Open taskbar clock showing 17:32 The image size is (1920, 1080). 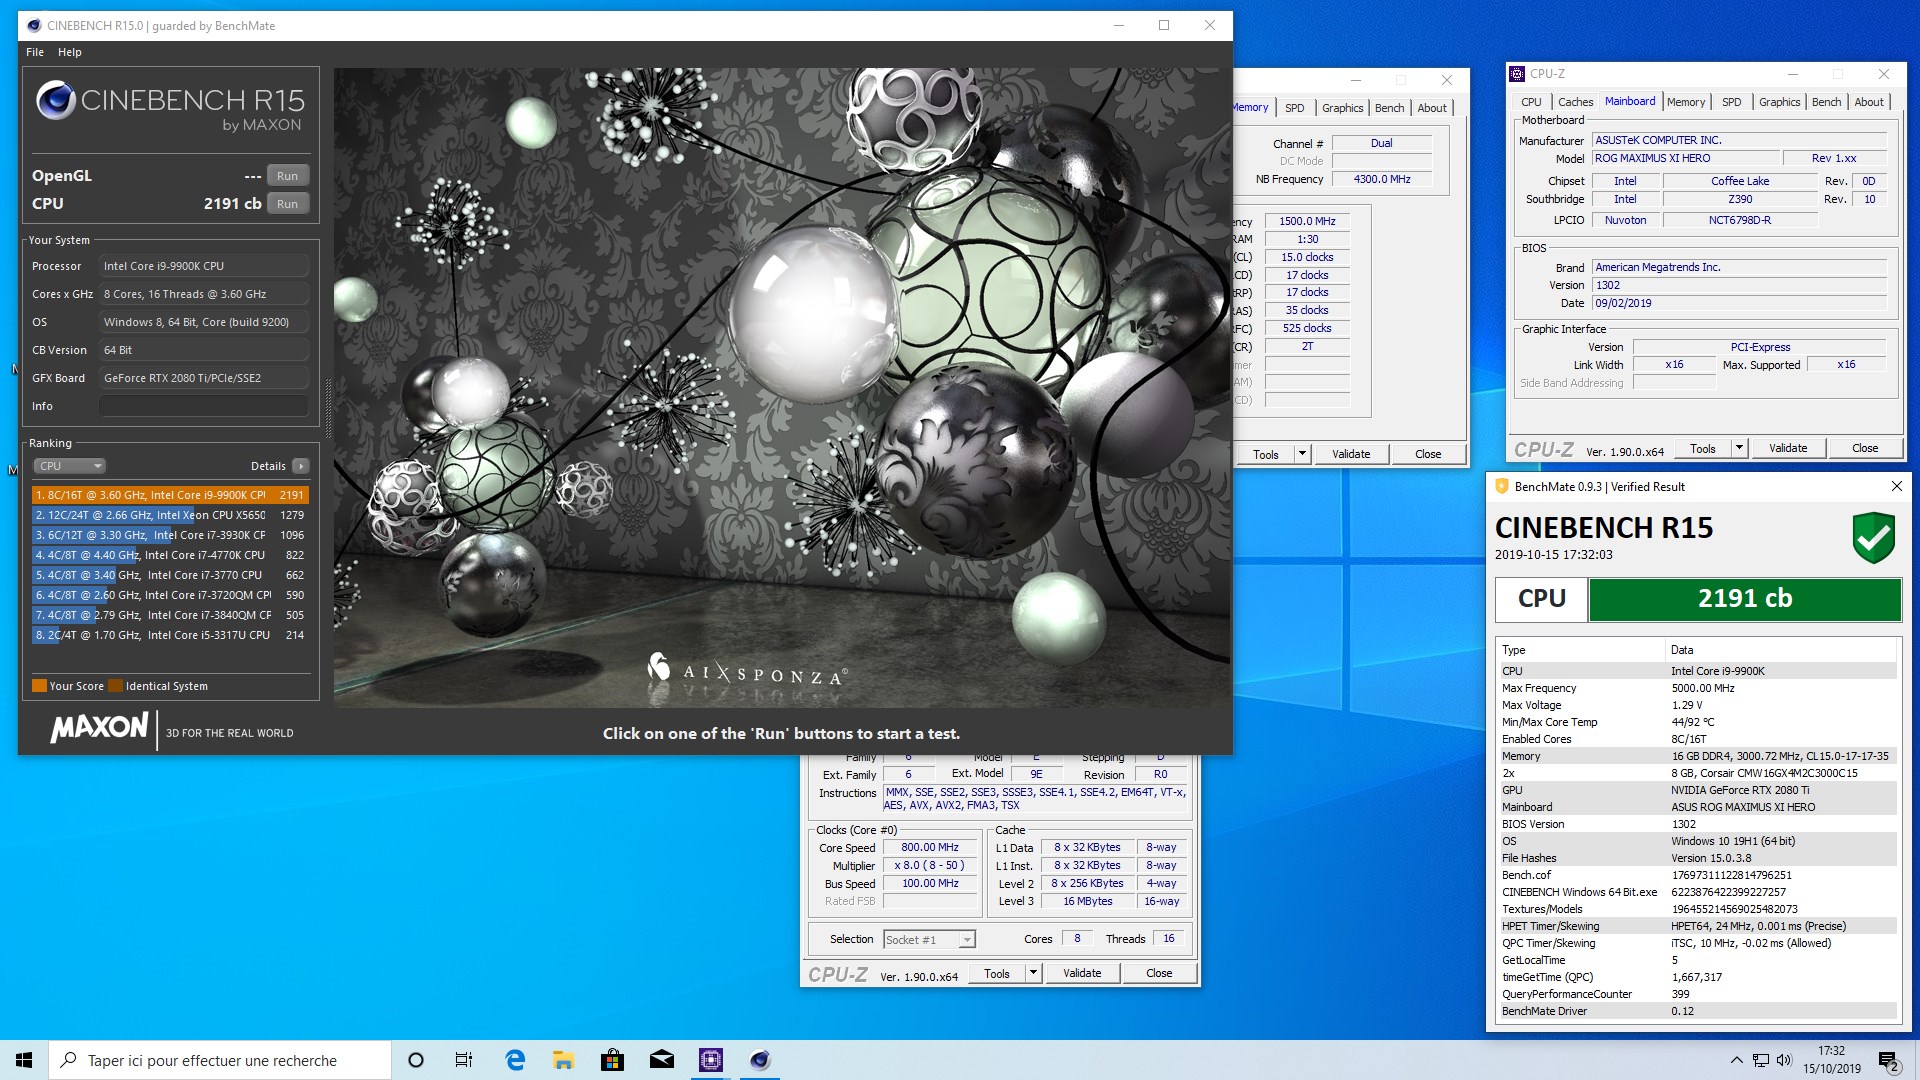click(x=1832, y=1060)
